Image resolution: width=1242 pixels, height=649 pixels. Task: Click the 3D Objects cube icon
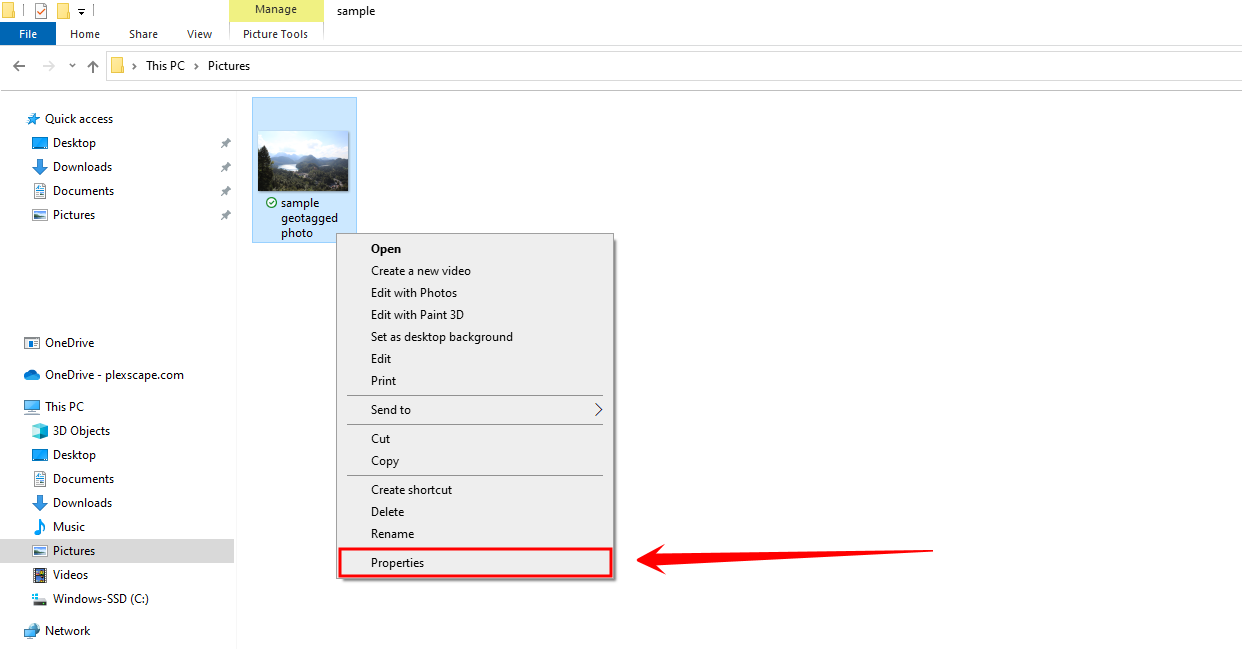(x=40, y=431)
